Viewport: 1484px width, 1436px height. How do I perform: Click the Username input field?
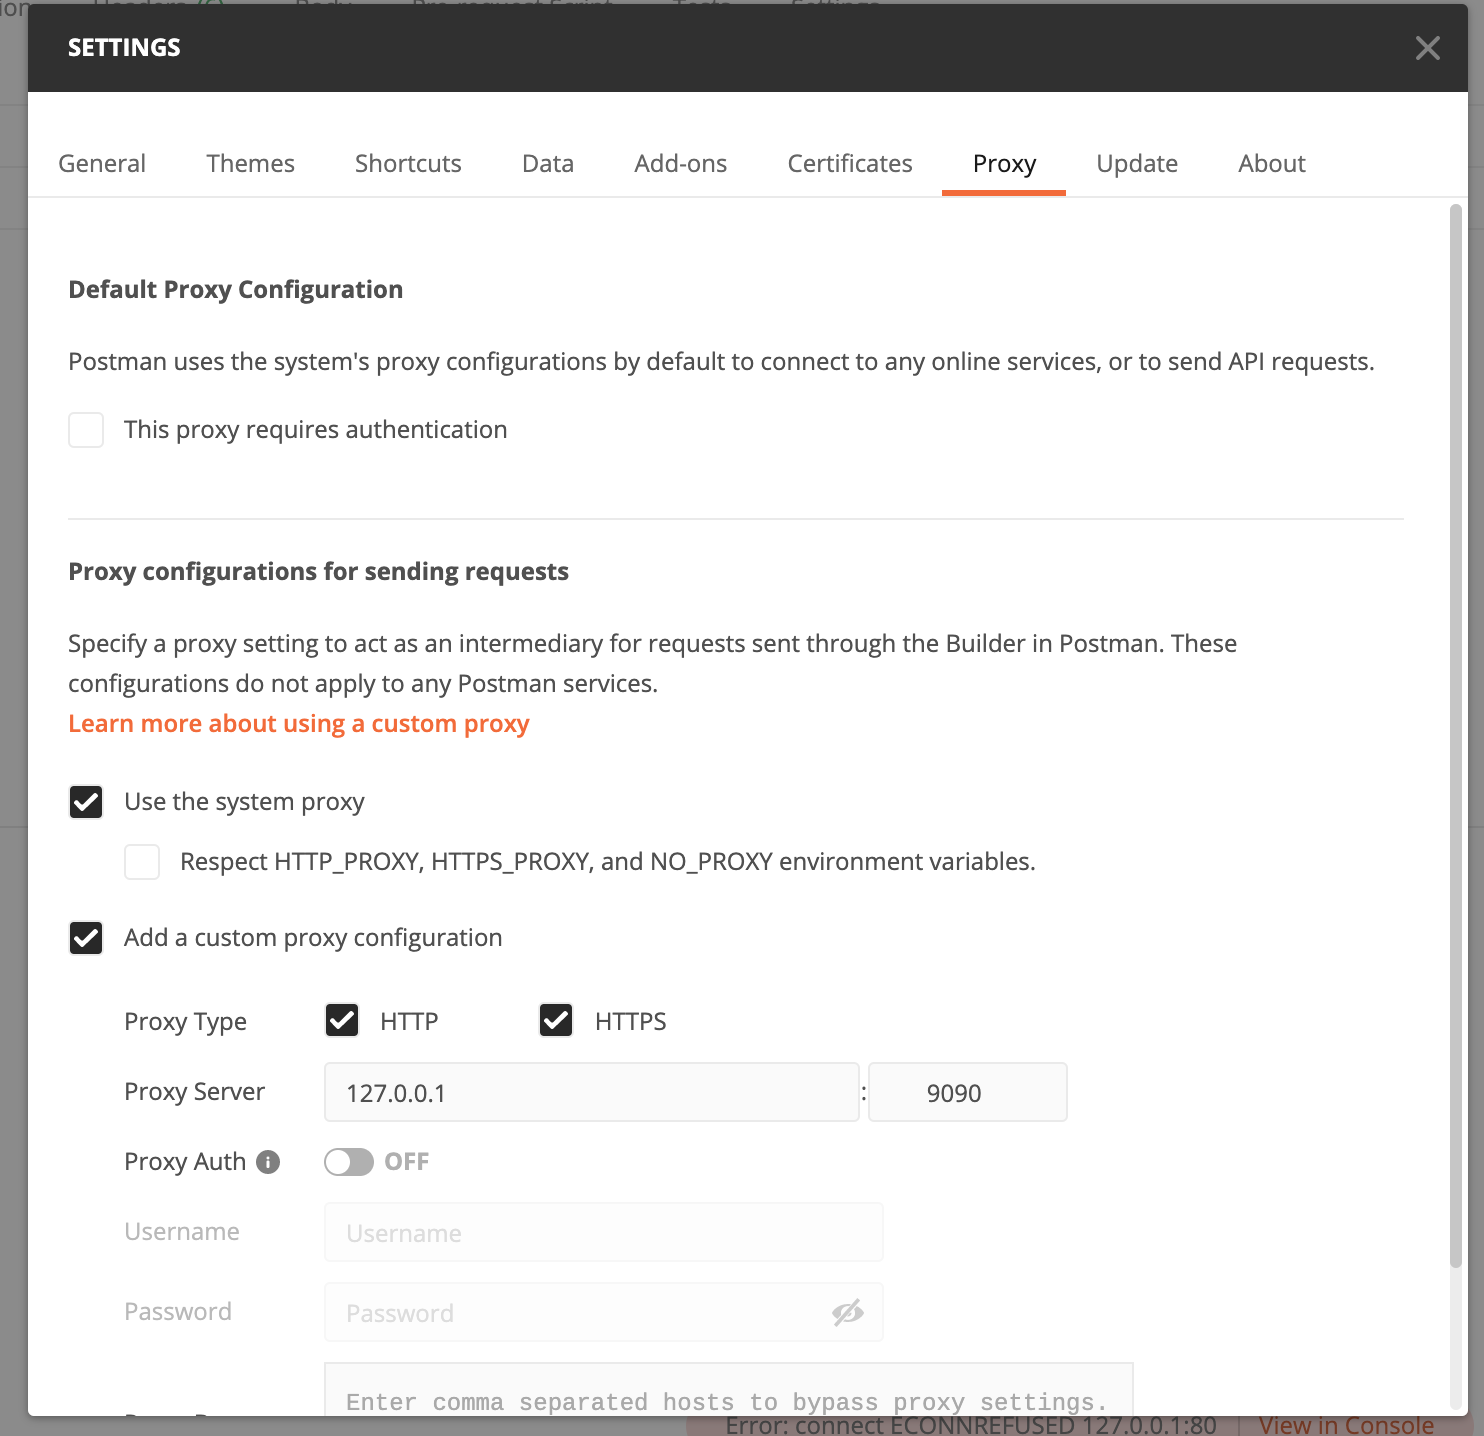pos(602,1232)
